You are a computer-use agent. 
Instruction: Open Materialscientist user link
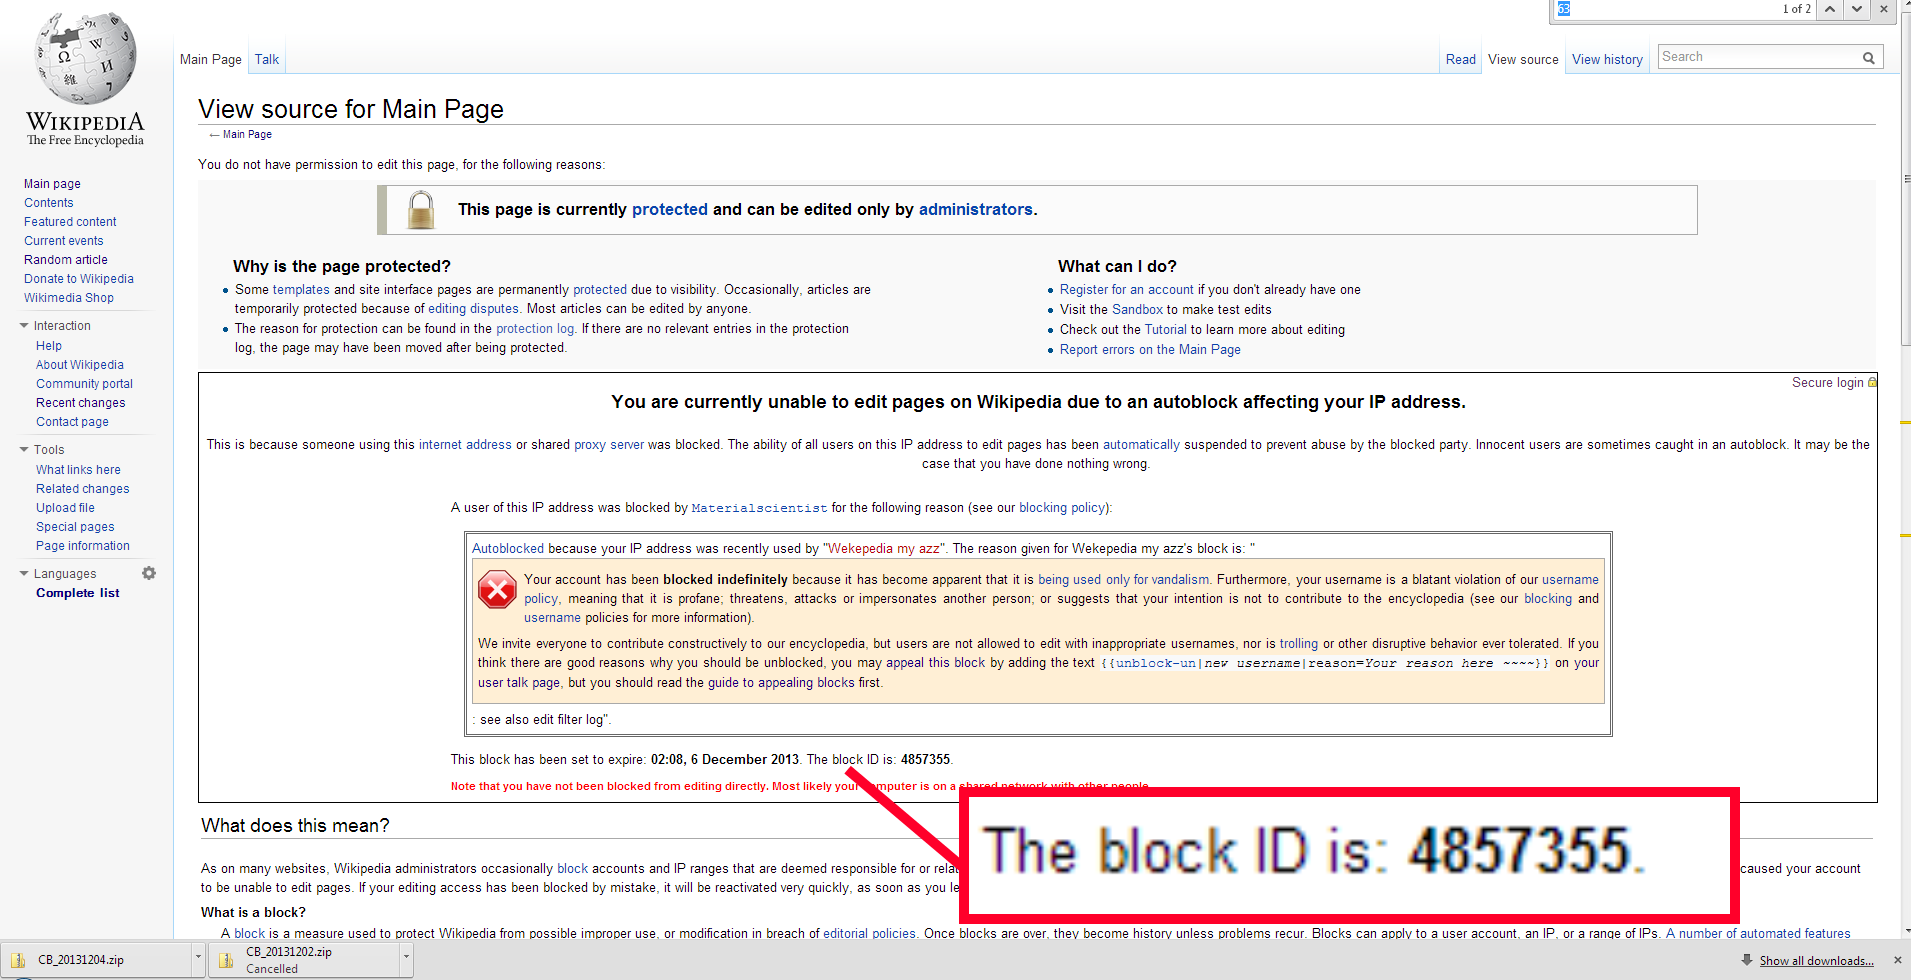pyautogui.click(x=759, y=508)
